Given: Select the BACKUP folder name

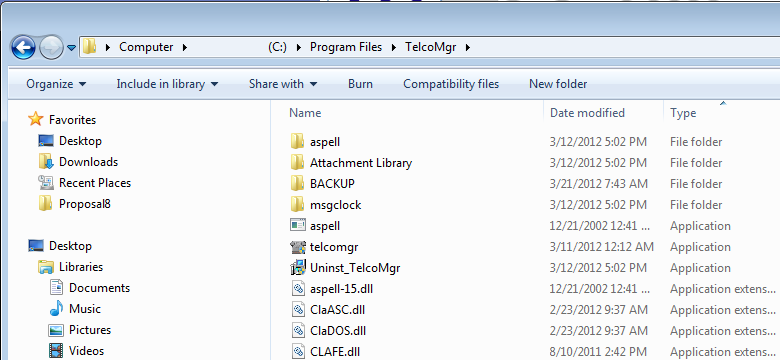Looking at the screenshot, I should [x=332, y=183].
